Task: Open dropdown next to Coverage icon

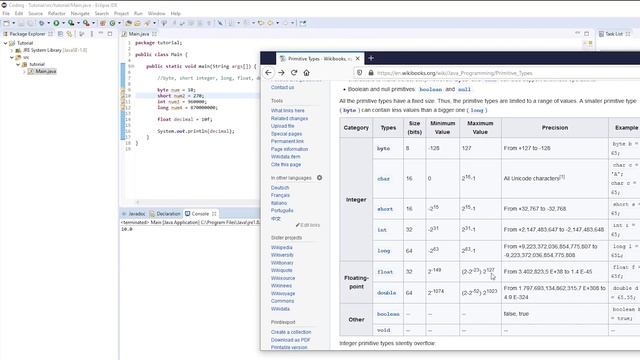Action: click(x=78, y=23)
